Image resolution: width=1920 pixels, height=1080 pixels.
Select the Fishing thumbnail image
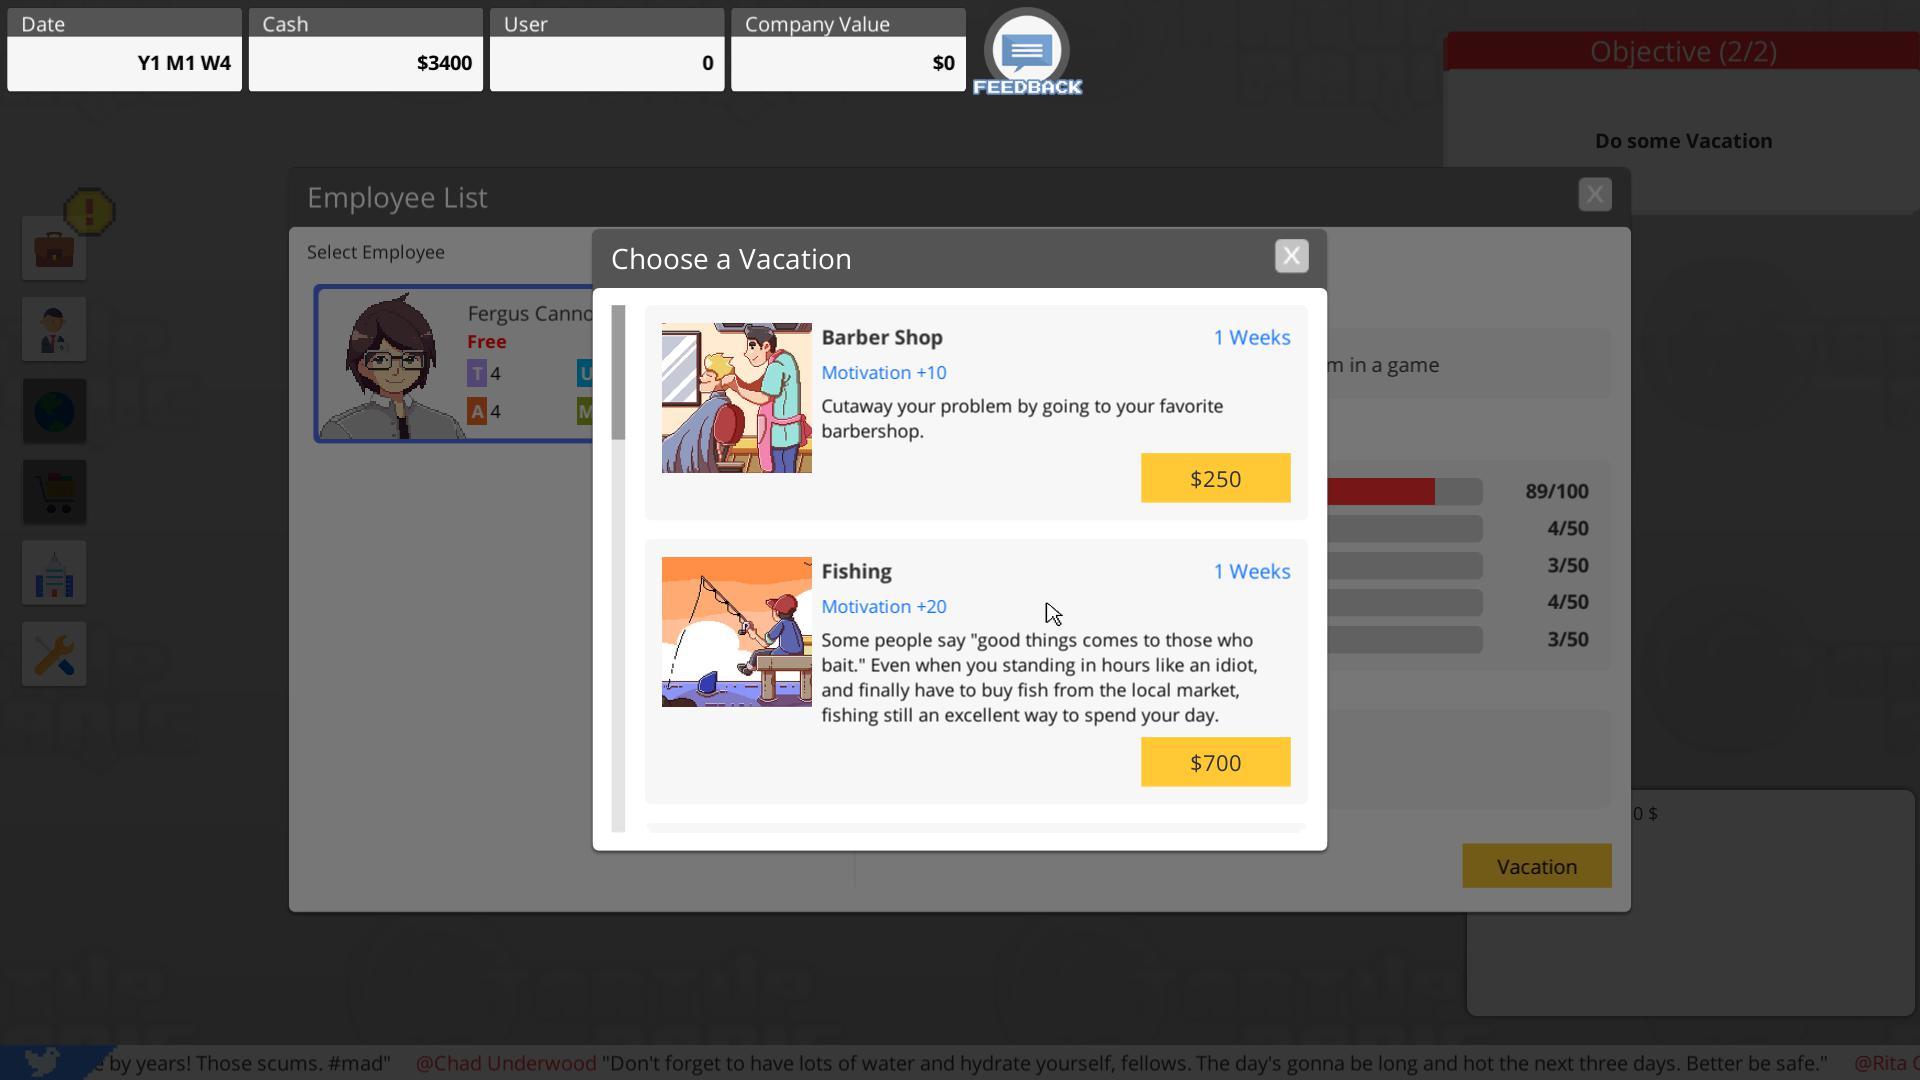(736, 632)
